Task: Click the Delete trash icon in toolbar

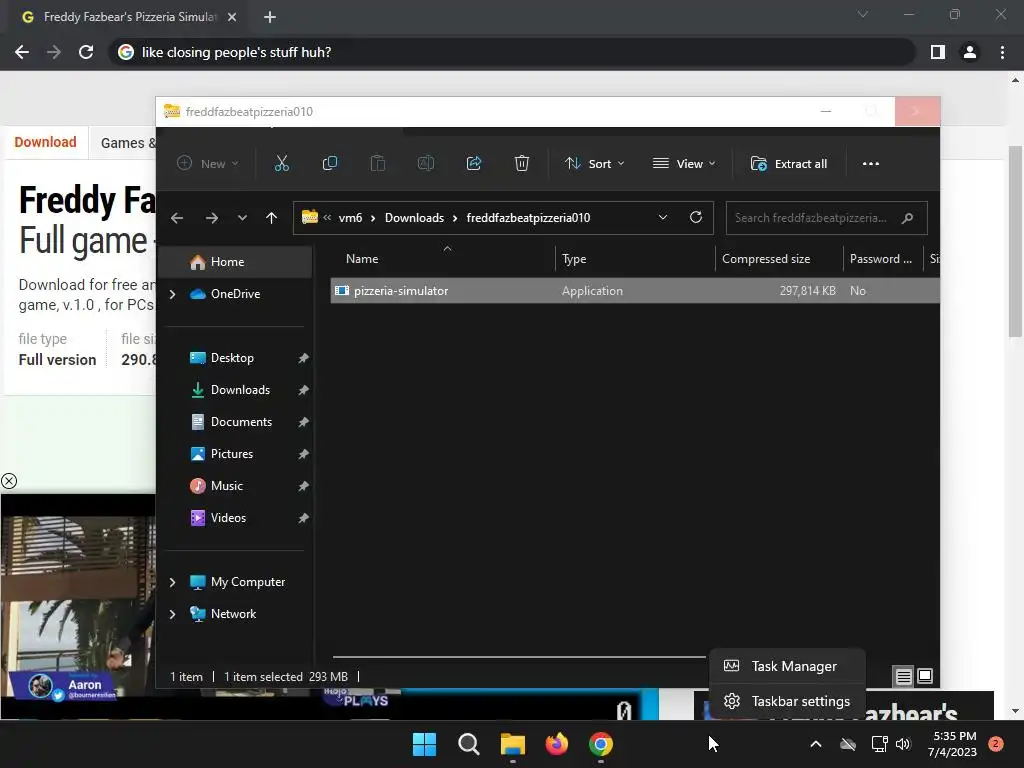Action: 521,163
